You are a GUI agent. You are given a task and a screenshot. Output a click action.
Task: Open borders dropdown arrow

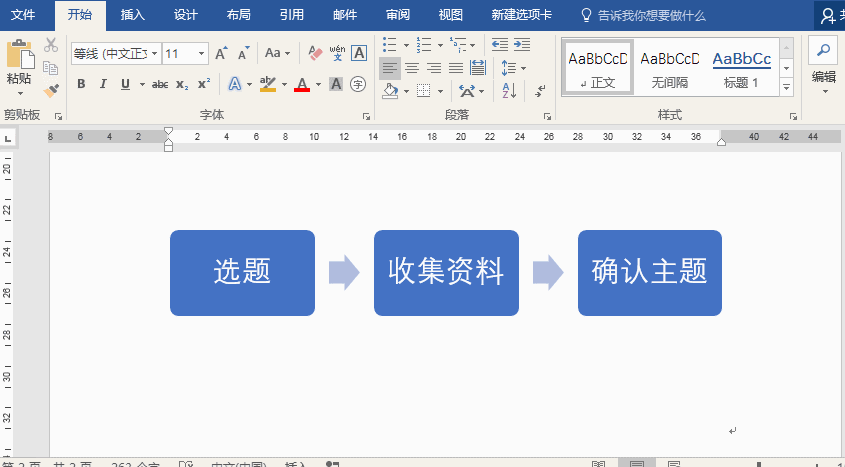440,91
